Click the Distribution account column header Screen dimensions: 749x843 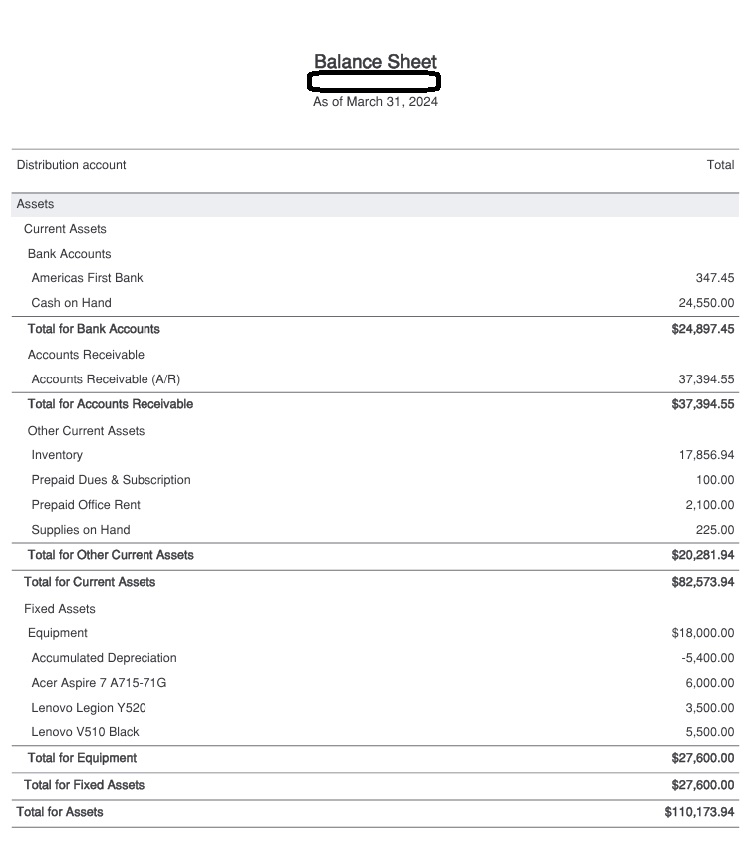click(x=72, y=165)
